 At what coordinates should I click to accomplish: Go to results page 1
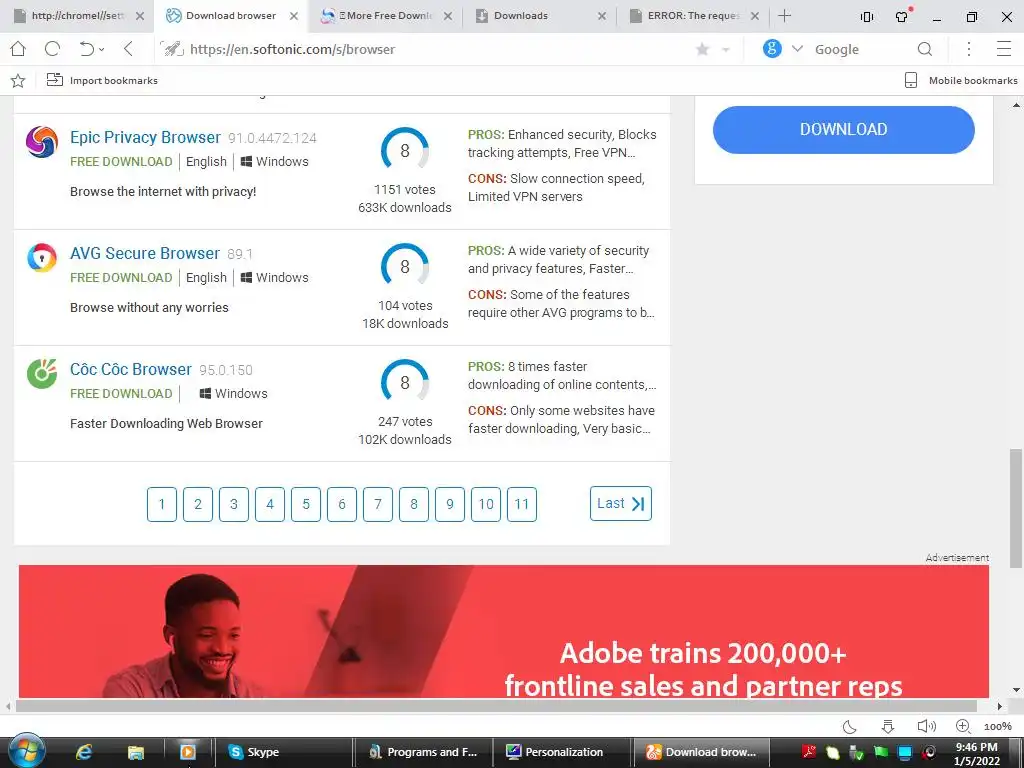[x=162, y=504]
